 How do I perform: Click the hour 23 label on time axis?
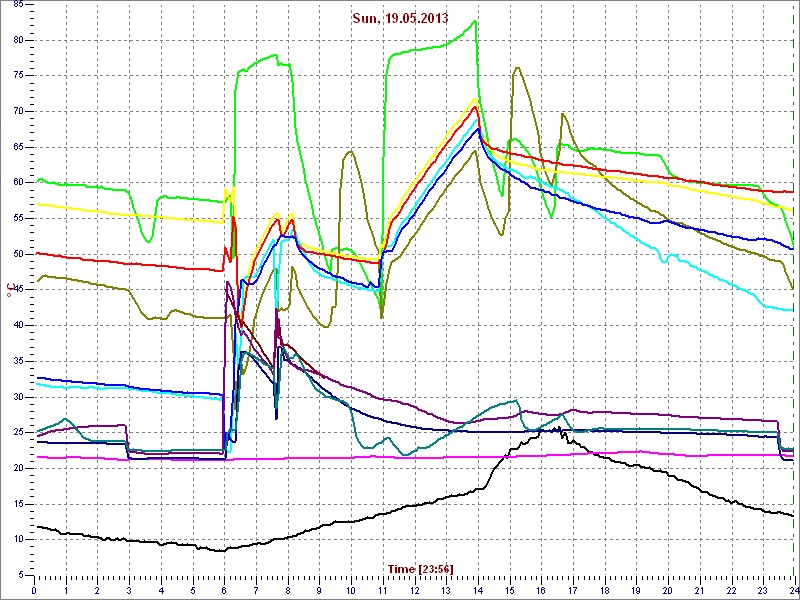coord(763,590)
